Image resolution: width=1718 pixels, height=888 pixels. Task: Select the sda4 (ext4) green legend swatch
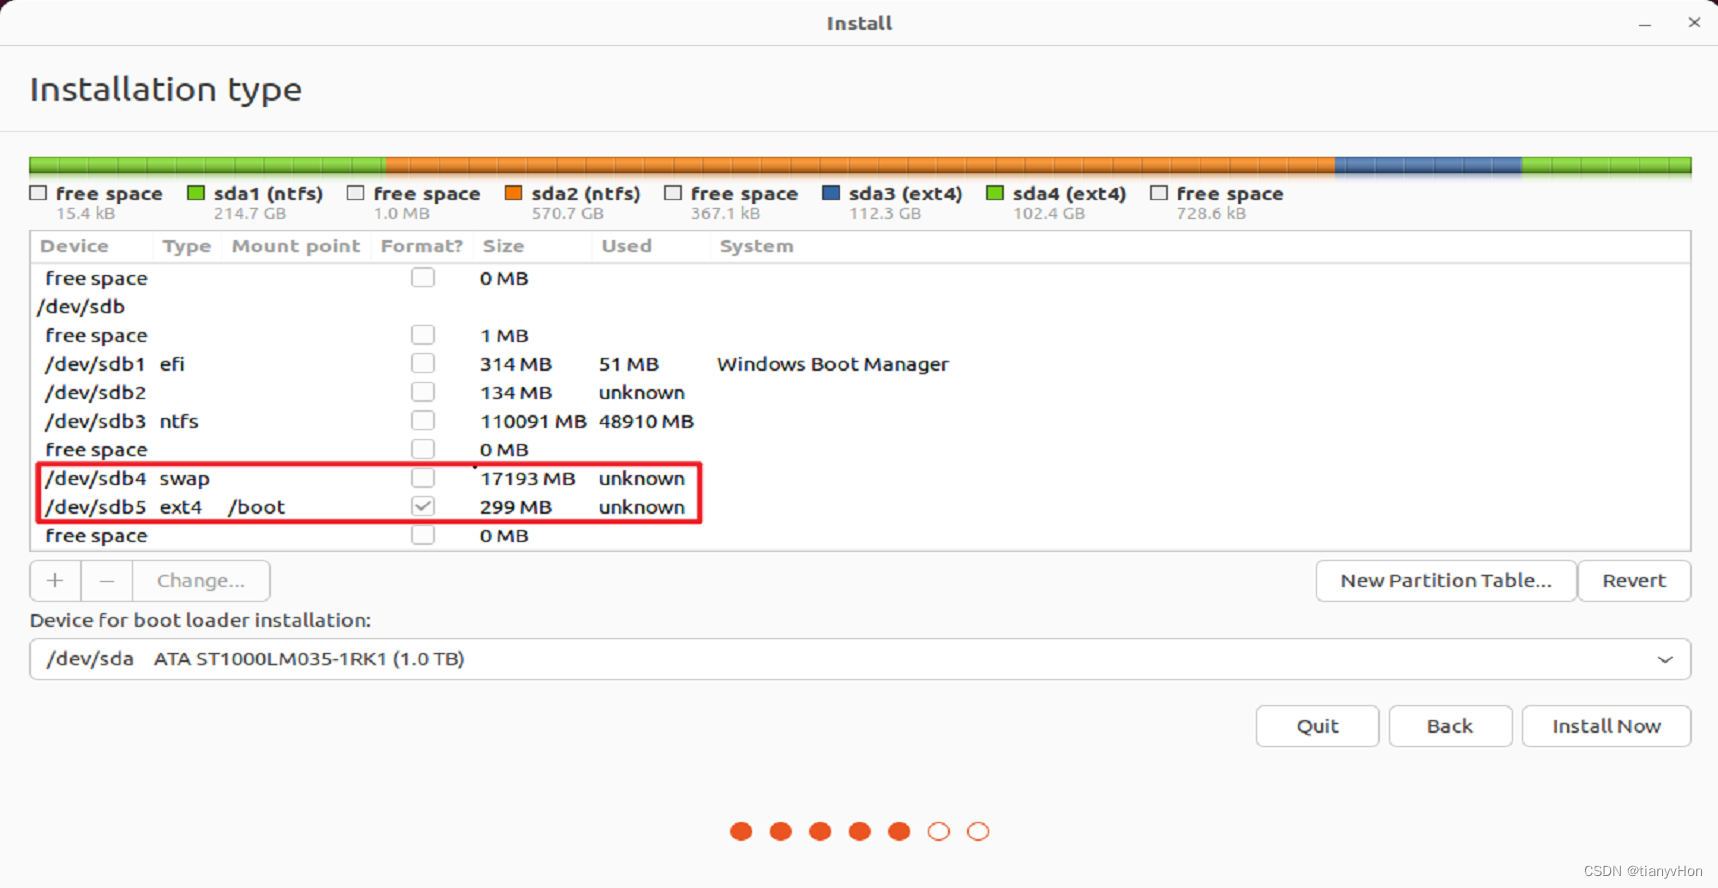tap(995, 193)
